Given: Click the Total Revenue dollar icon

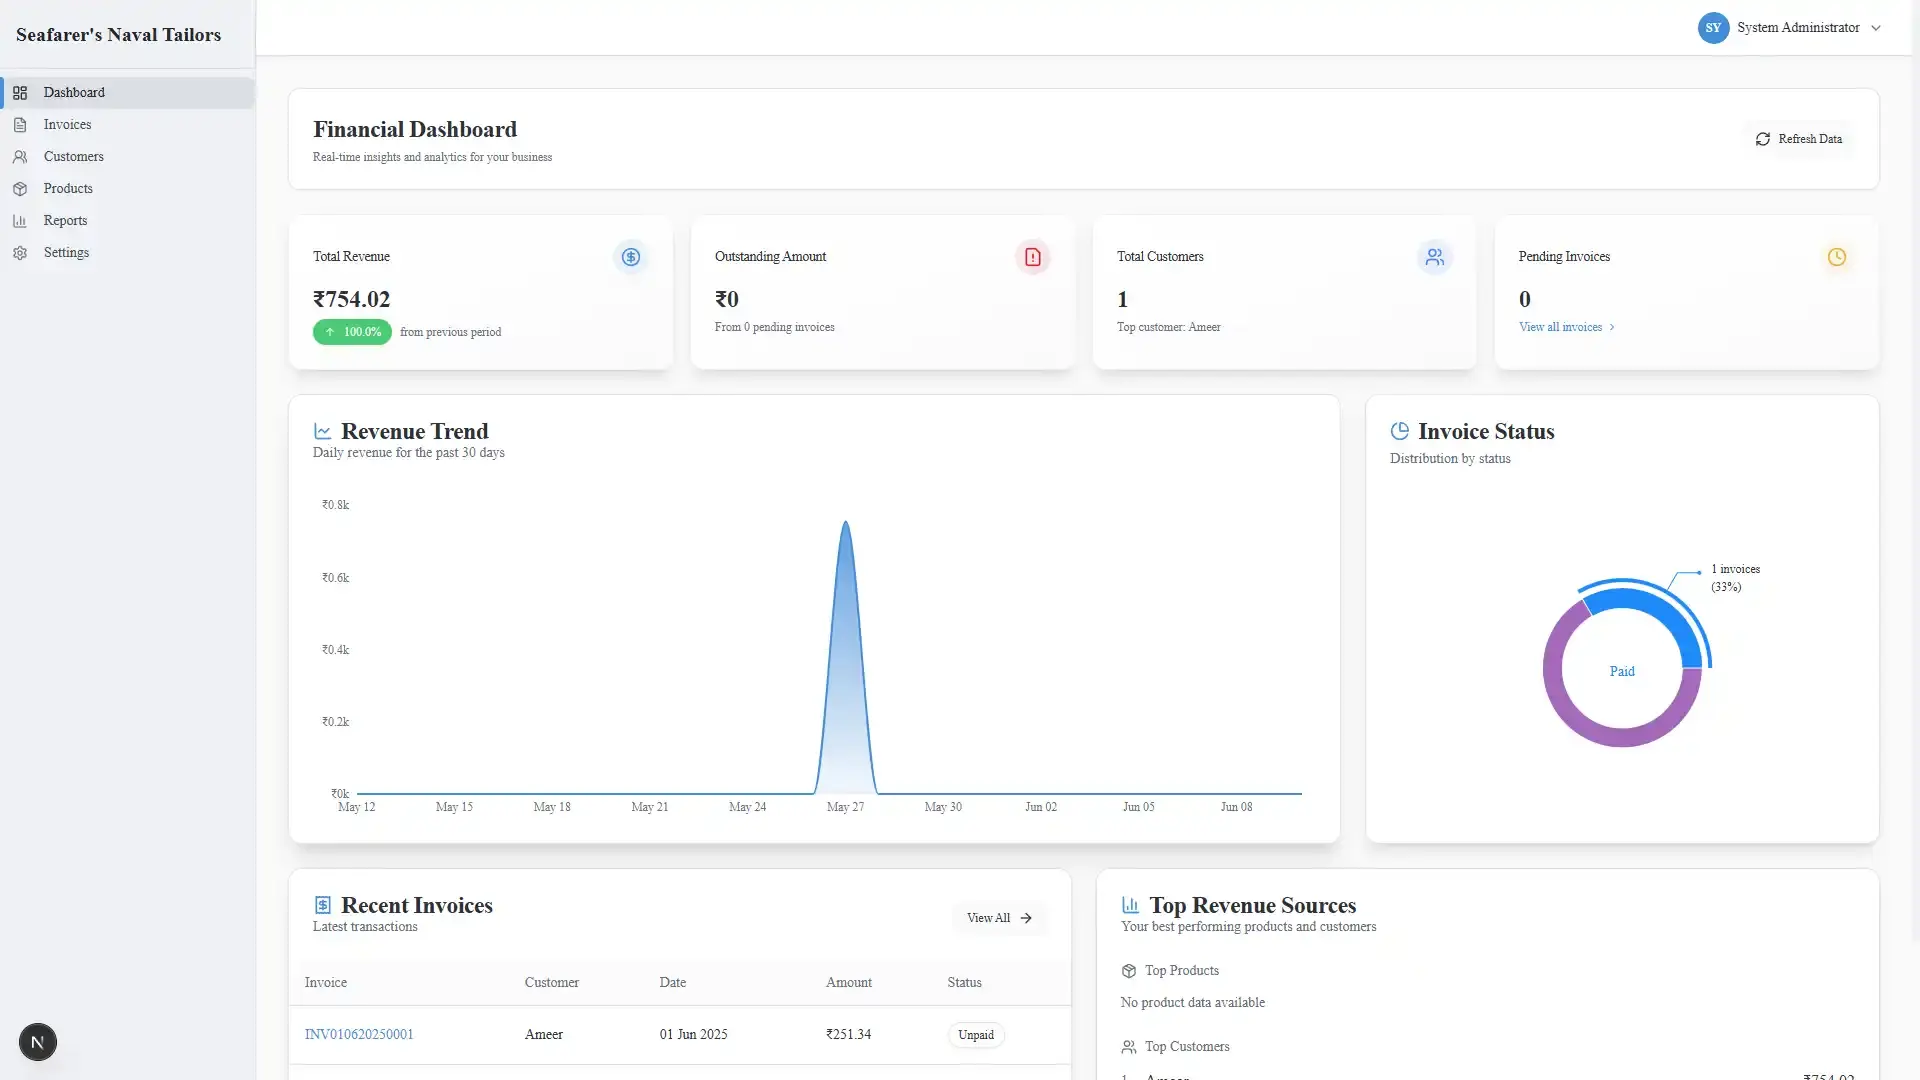Looking at the screenshot, I should click(631, 257).
